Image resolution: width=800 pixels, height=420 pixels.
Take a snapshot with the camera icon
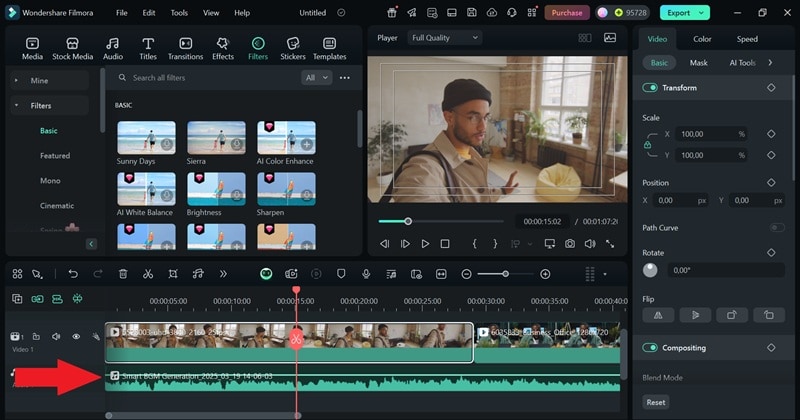(x=569, y=243)
